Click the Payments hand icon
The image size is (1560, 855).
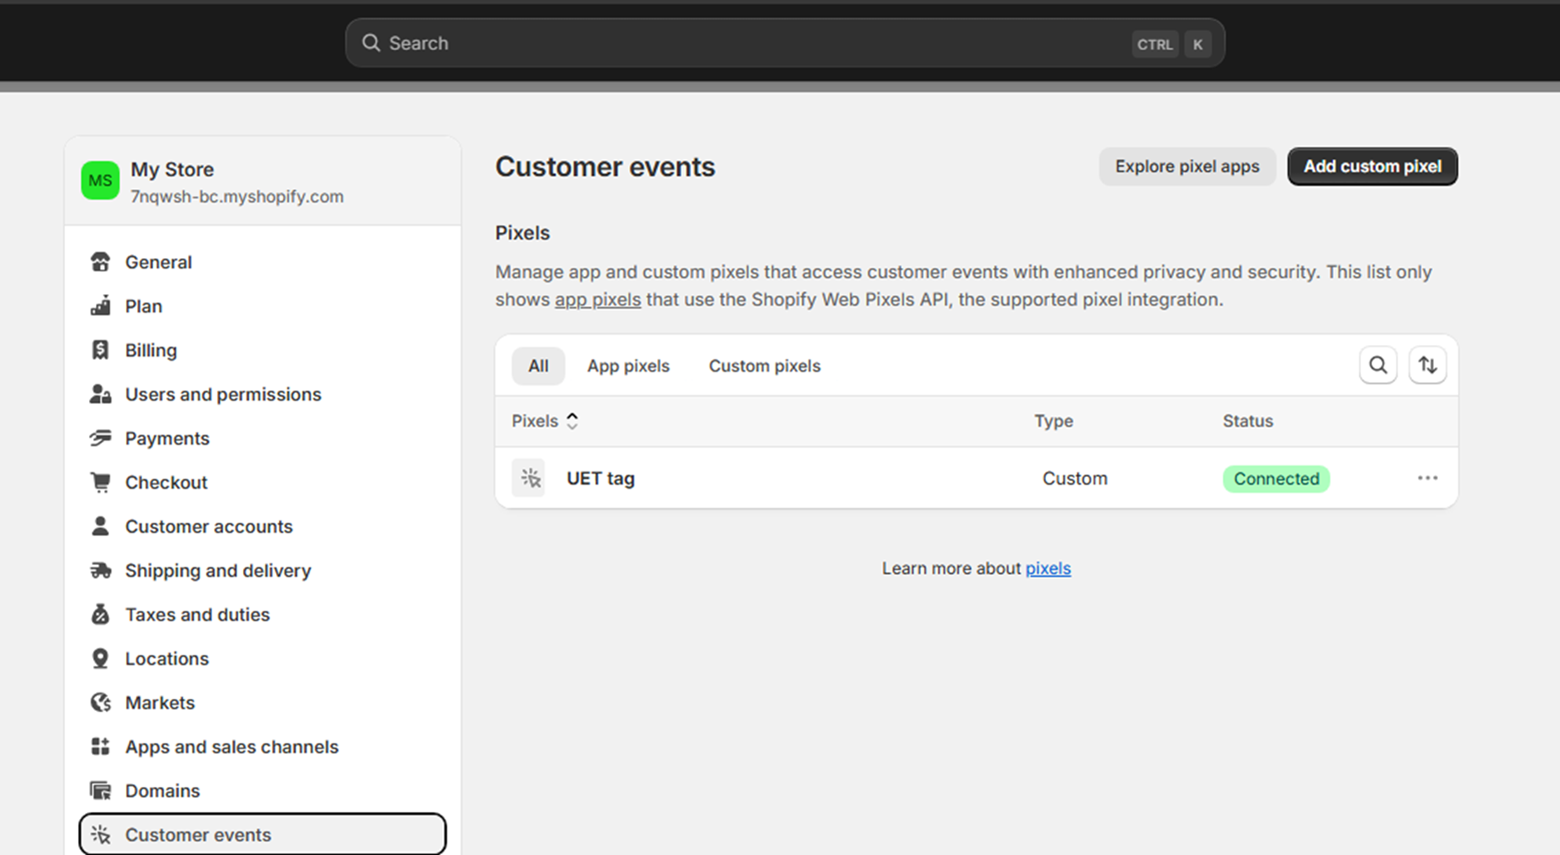(x=100, y=438)
